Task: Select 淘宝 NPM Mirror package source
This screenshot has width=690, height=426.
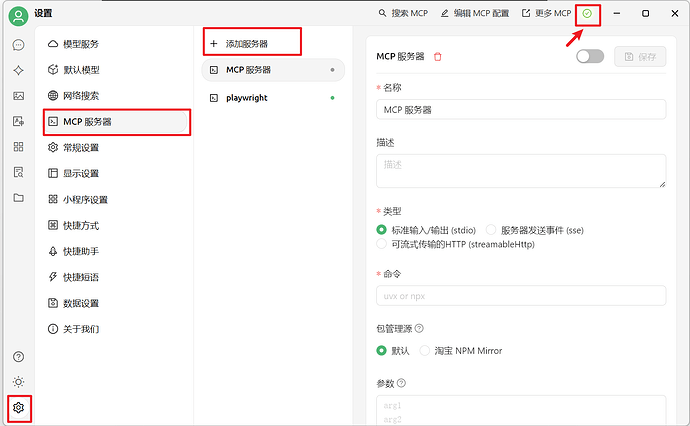Action: tap(461, 351)
